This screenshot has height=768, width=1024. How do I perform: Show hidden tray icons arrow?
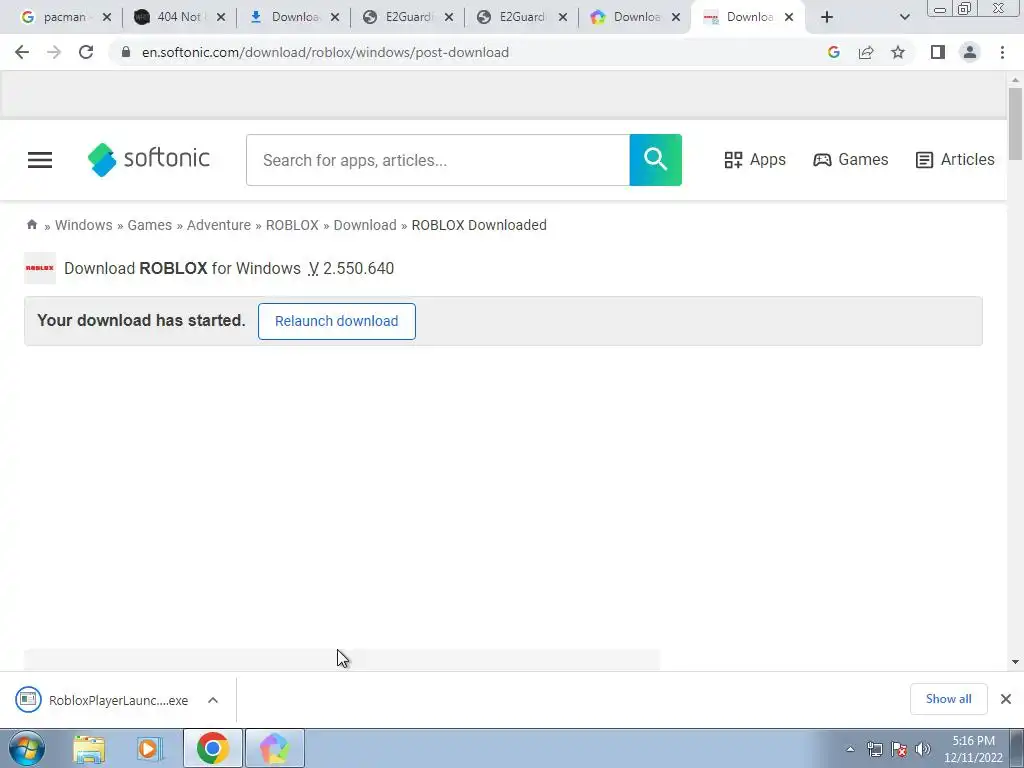tap(850, 749)
